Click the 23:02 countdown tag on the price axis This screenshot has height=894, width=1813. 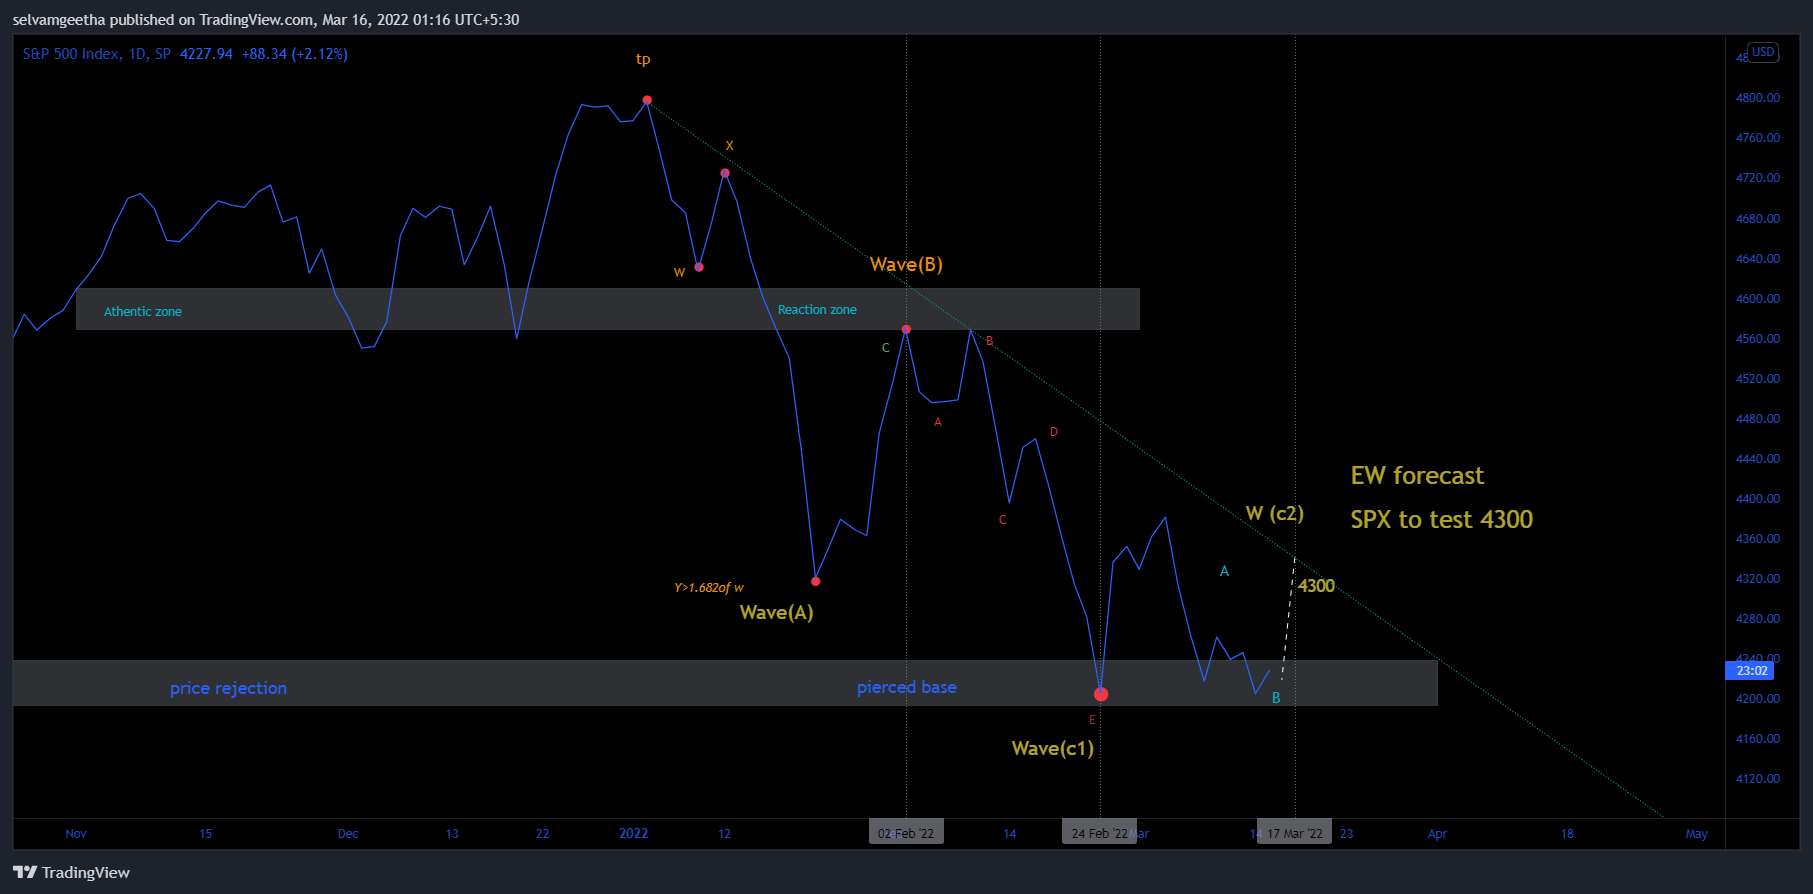tap(1752, 671)
